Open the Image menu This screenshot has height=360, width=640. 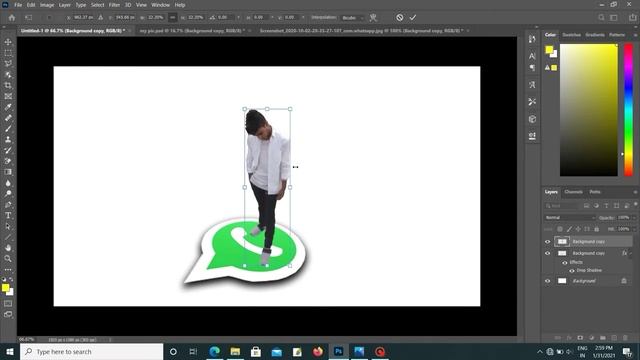click(x=47, y=5)
